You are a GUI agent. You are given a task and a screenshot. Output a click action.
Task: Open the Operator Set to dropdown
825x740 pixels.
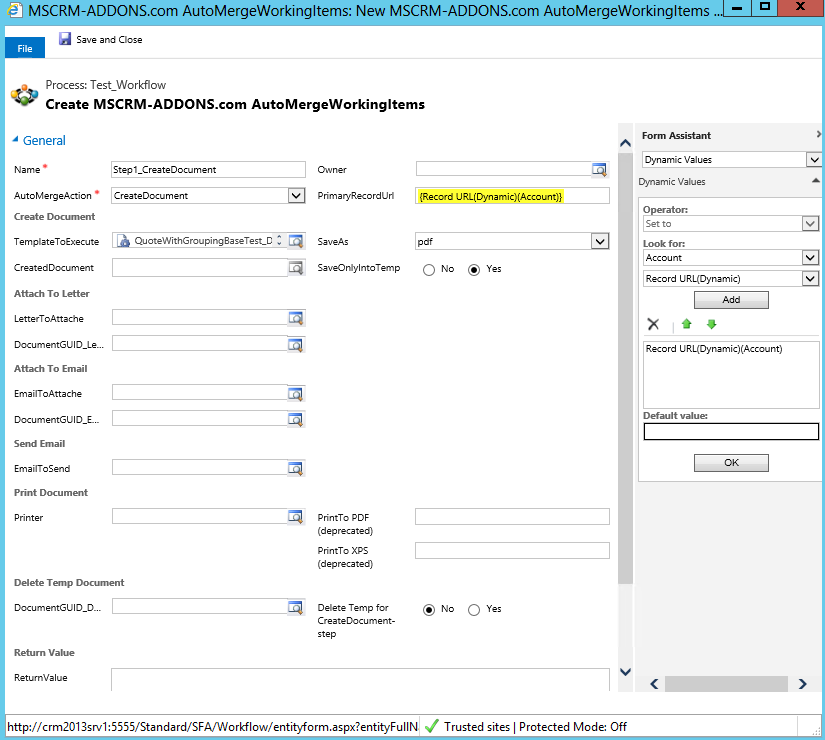810,224
